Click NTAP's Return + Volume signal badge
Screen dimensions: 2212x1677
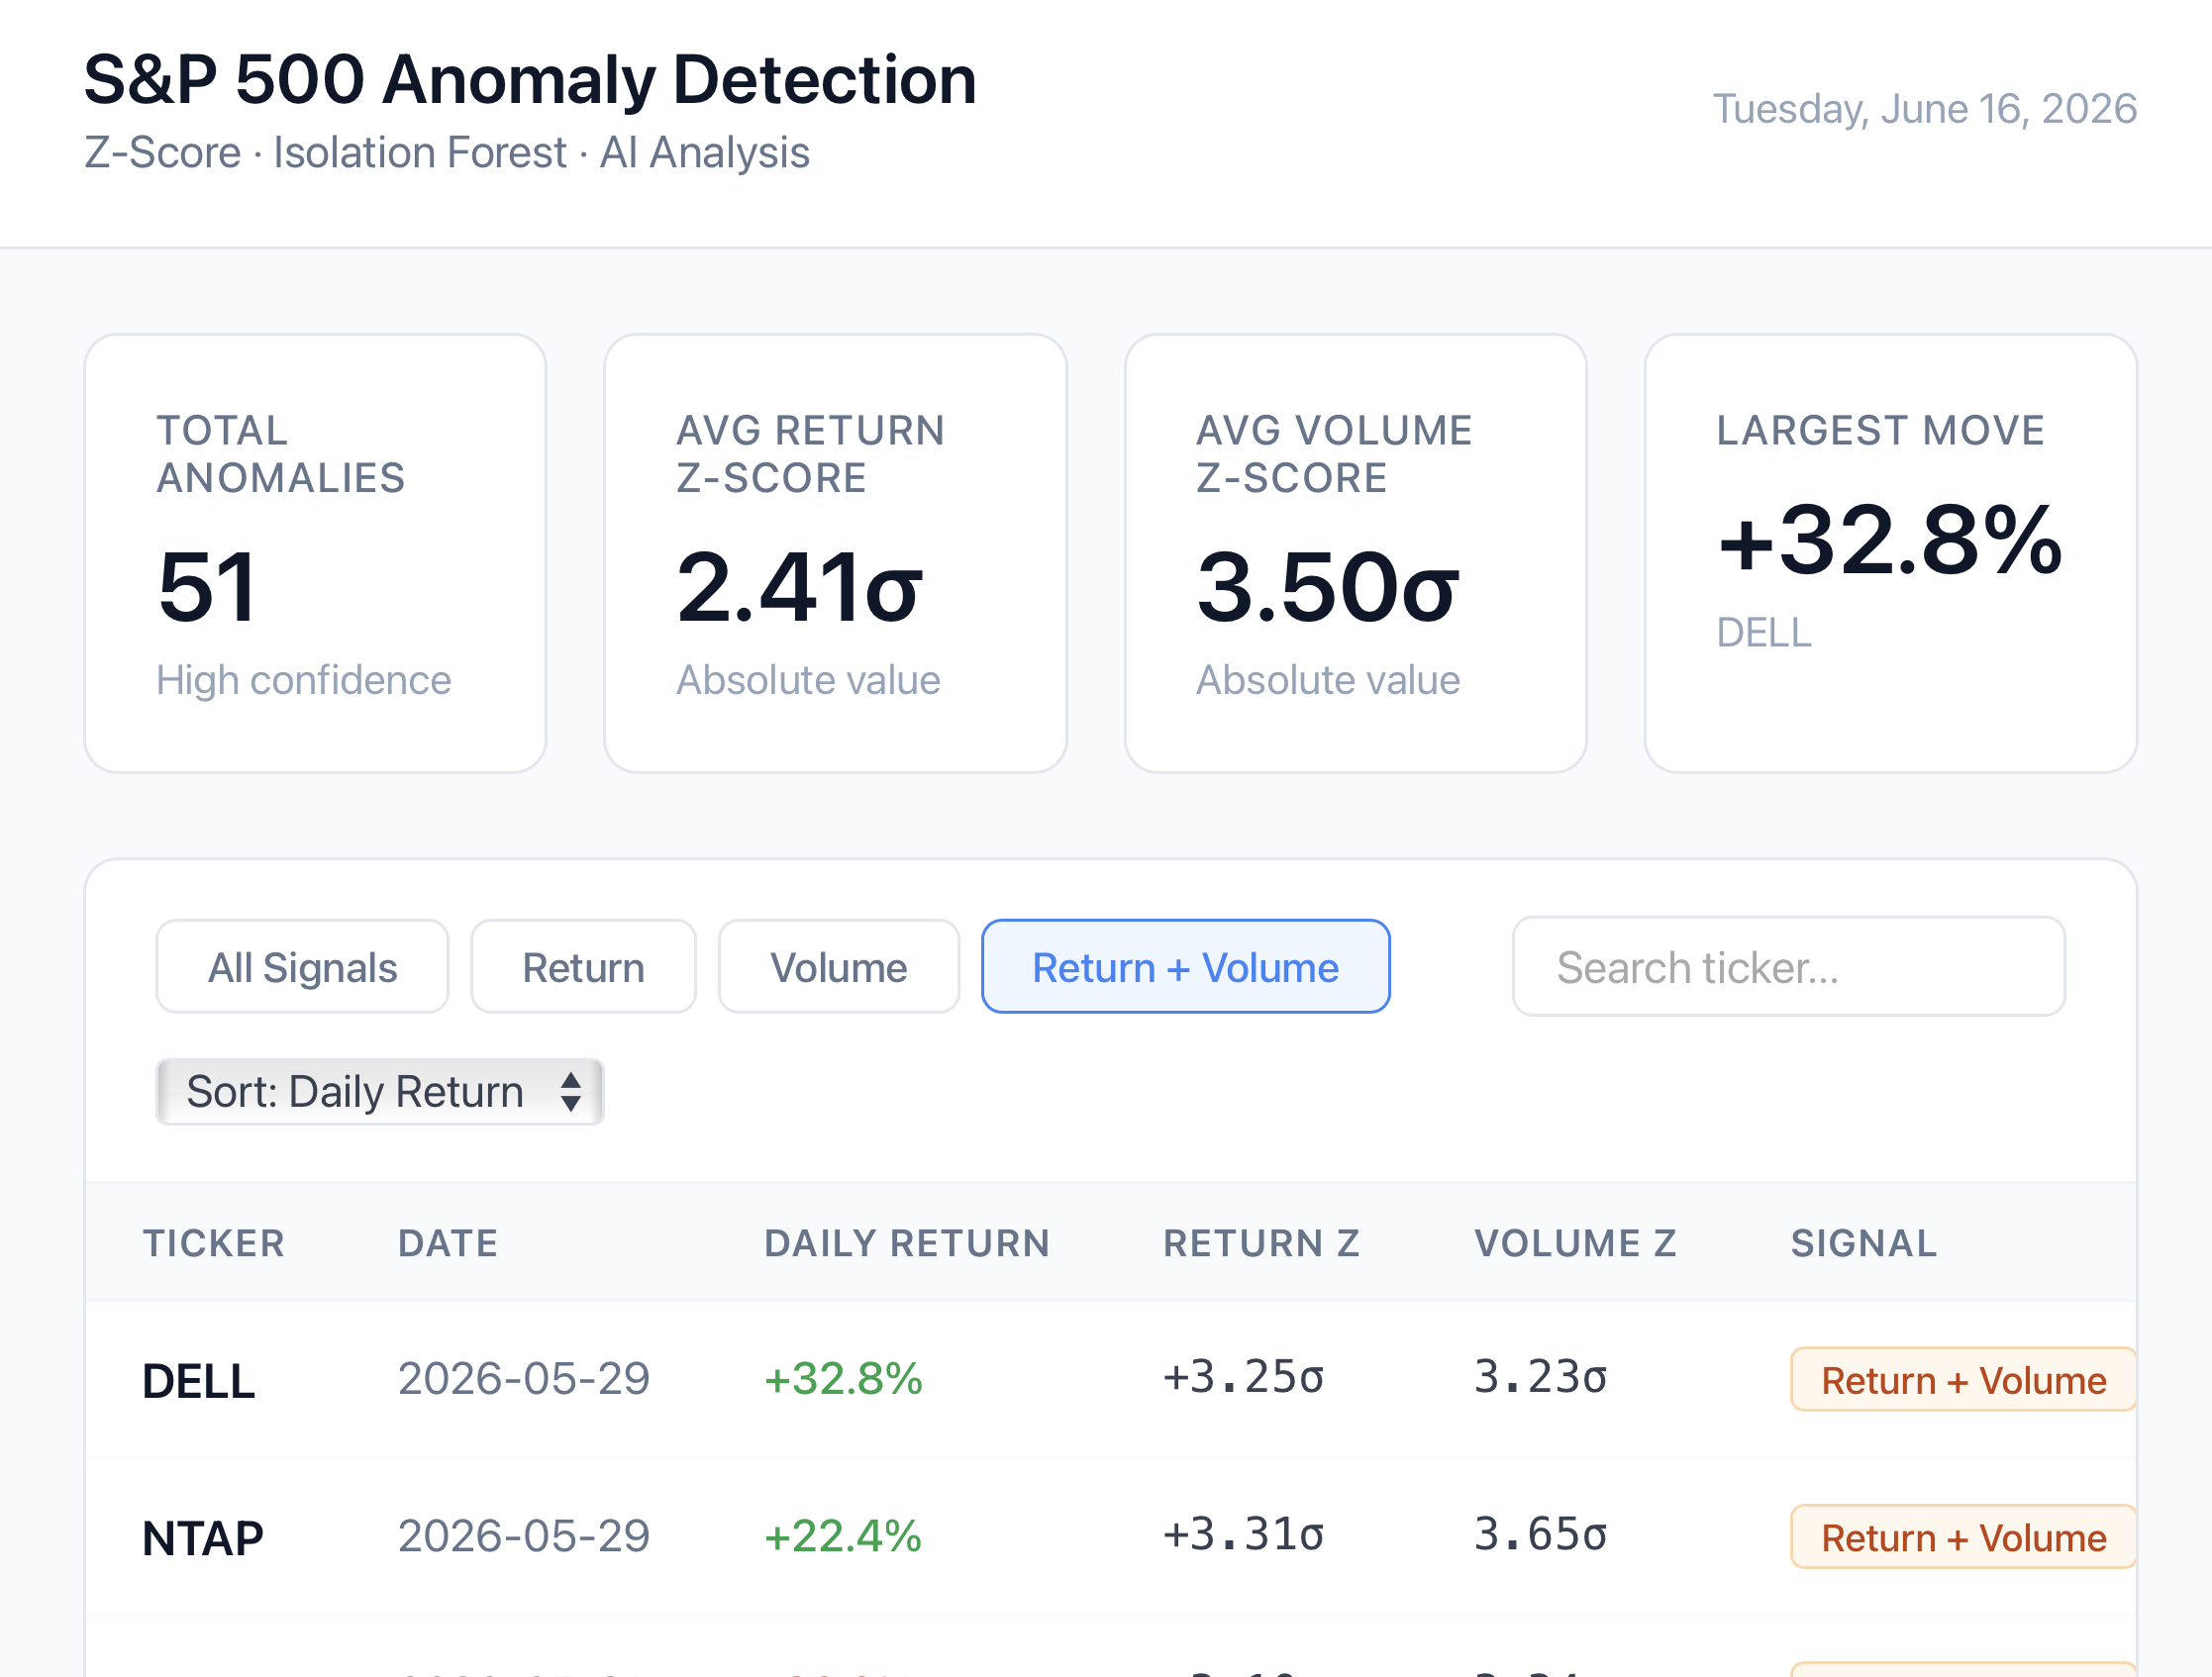[1963, 1537]
